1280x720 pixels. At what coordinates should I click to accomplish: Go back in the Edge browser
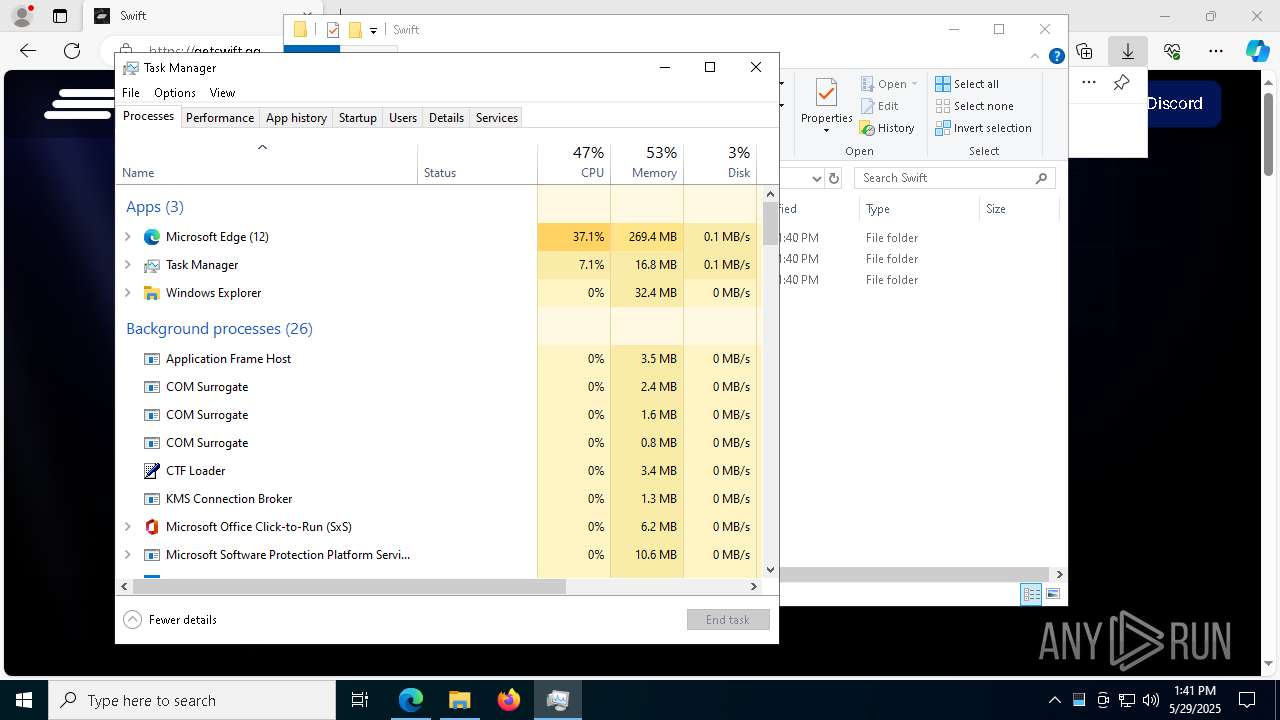(28, 51)
